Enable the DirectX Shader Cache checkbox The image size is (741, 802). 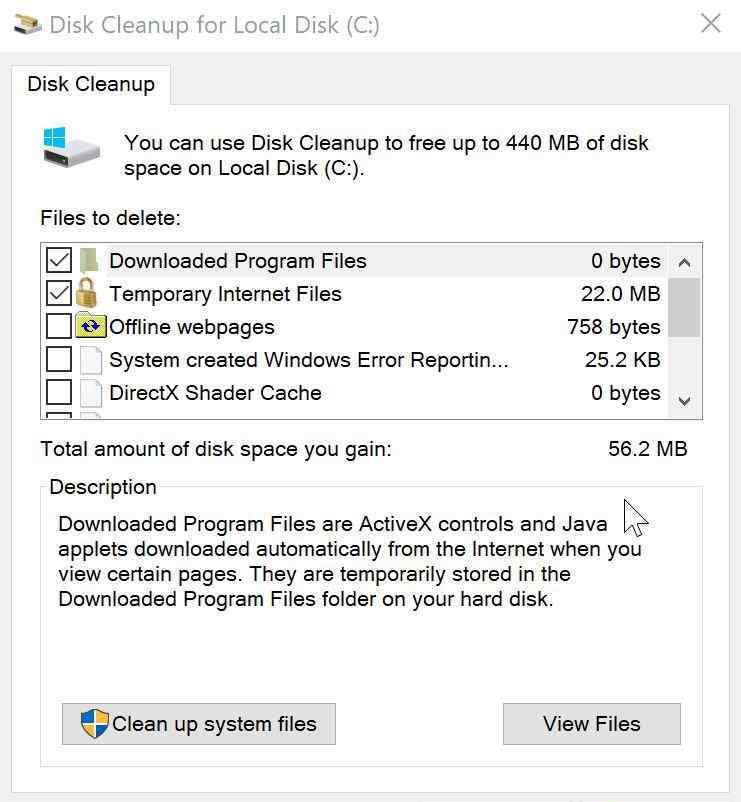coord(59,392)
